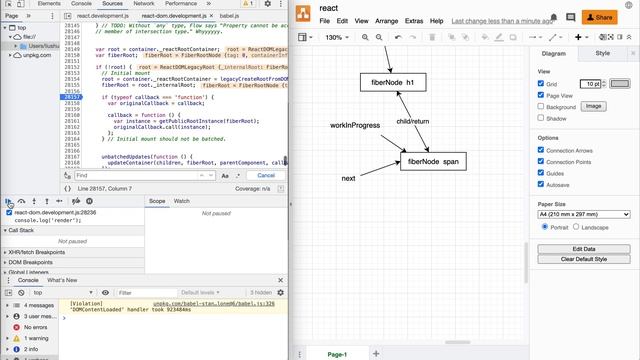Click the Step out of function icon
640x360 pixels.
47,201
